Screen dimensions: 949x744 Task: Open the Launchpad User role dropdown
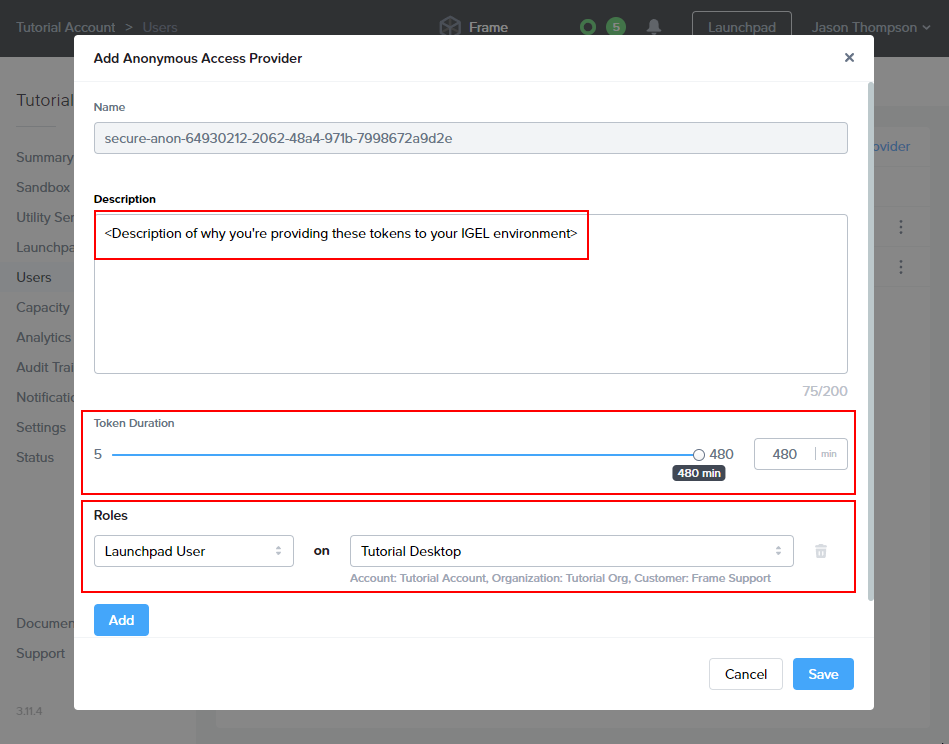click(x=193, y=551)
